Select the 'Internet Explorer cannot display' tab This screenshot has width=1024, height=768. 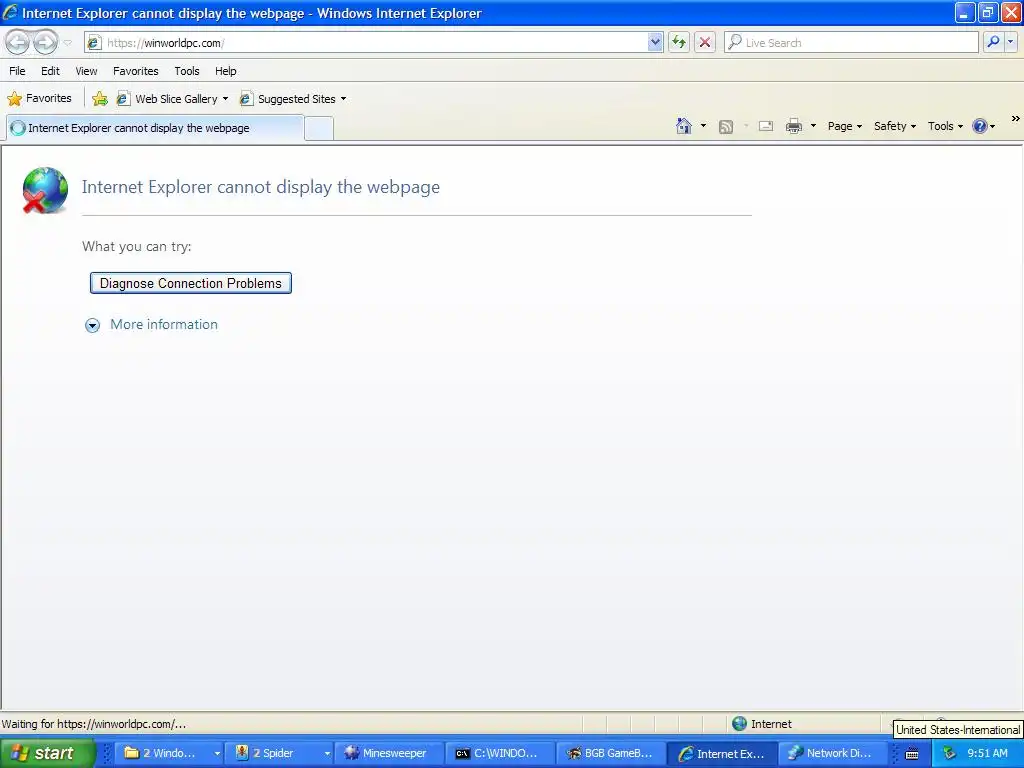[155, 128]
